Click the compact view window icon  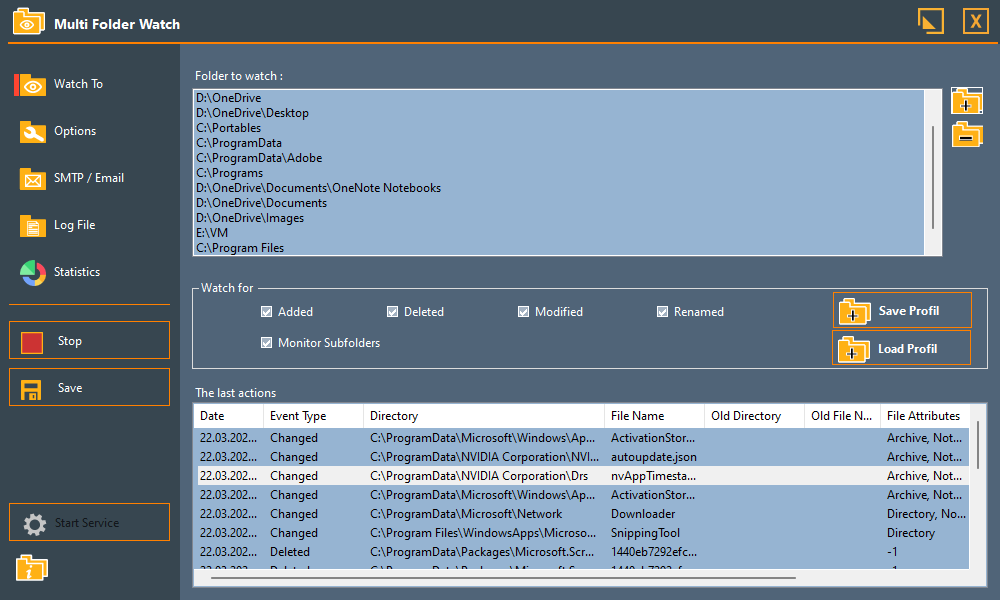(x=930, y=21)
